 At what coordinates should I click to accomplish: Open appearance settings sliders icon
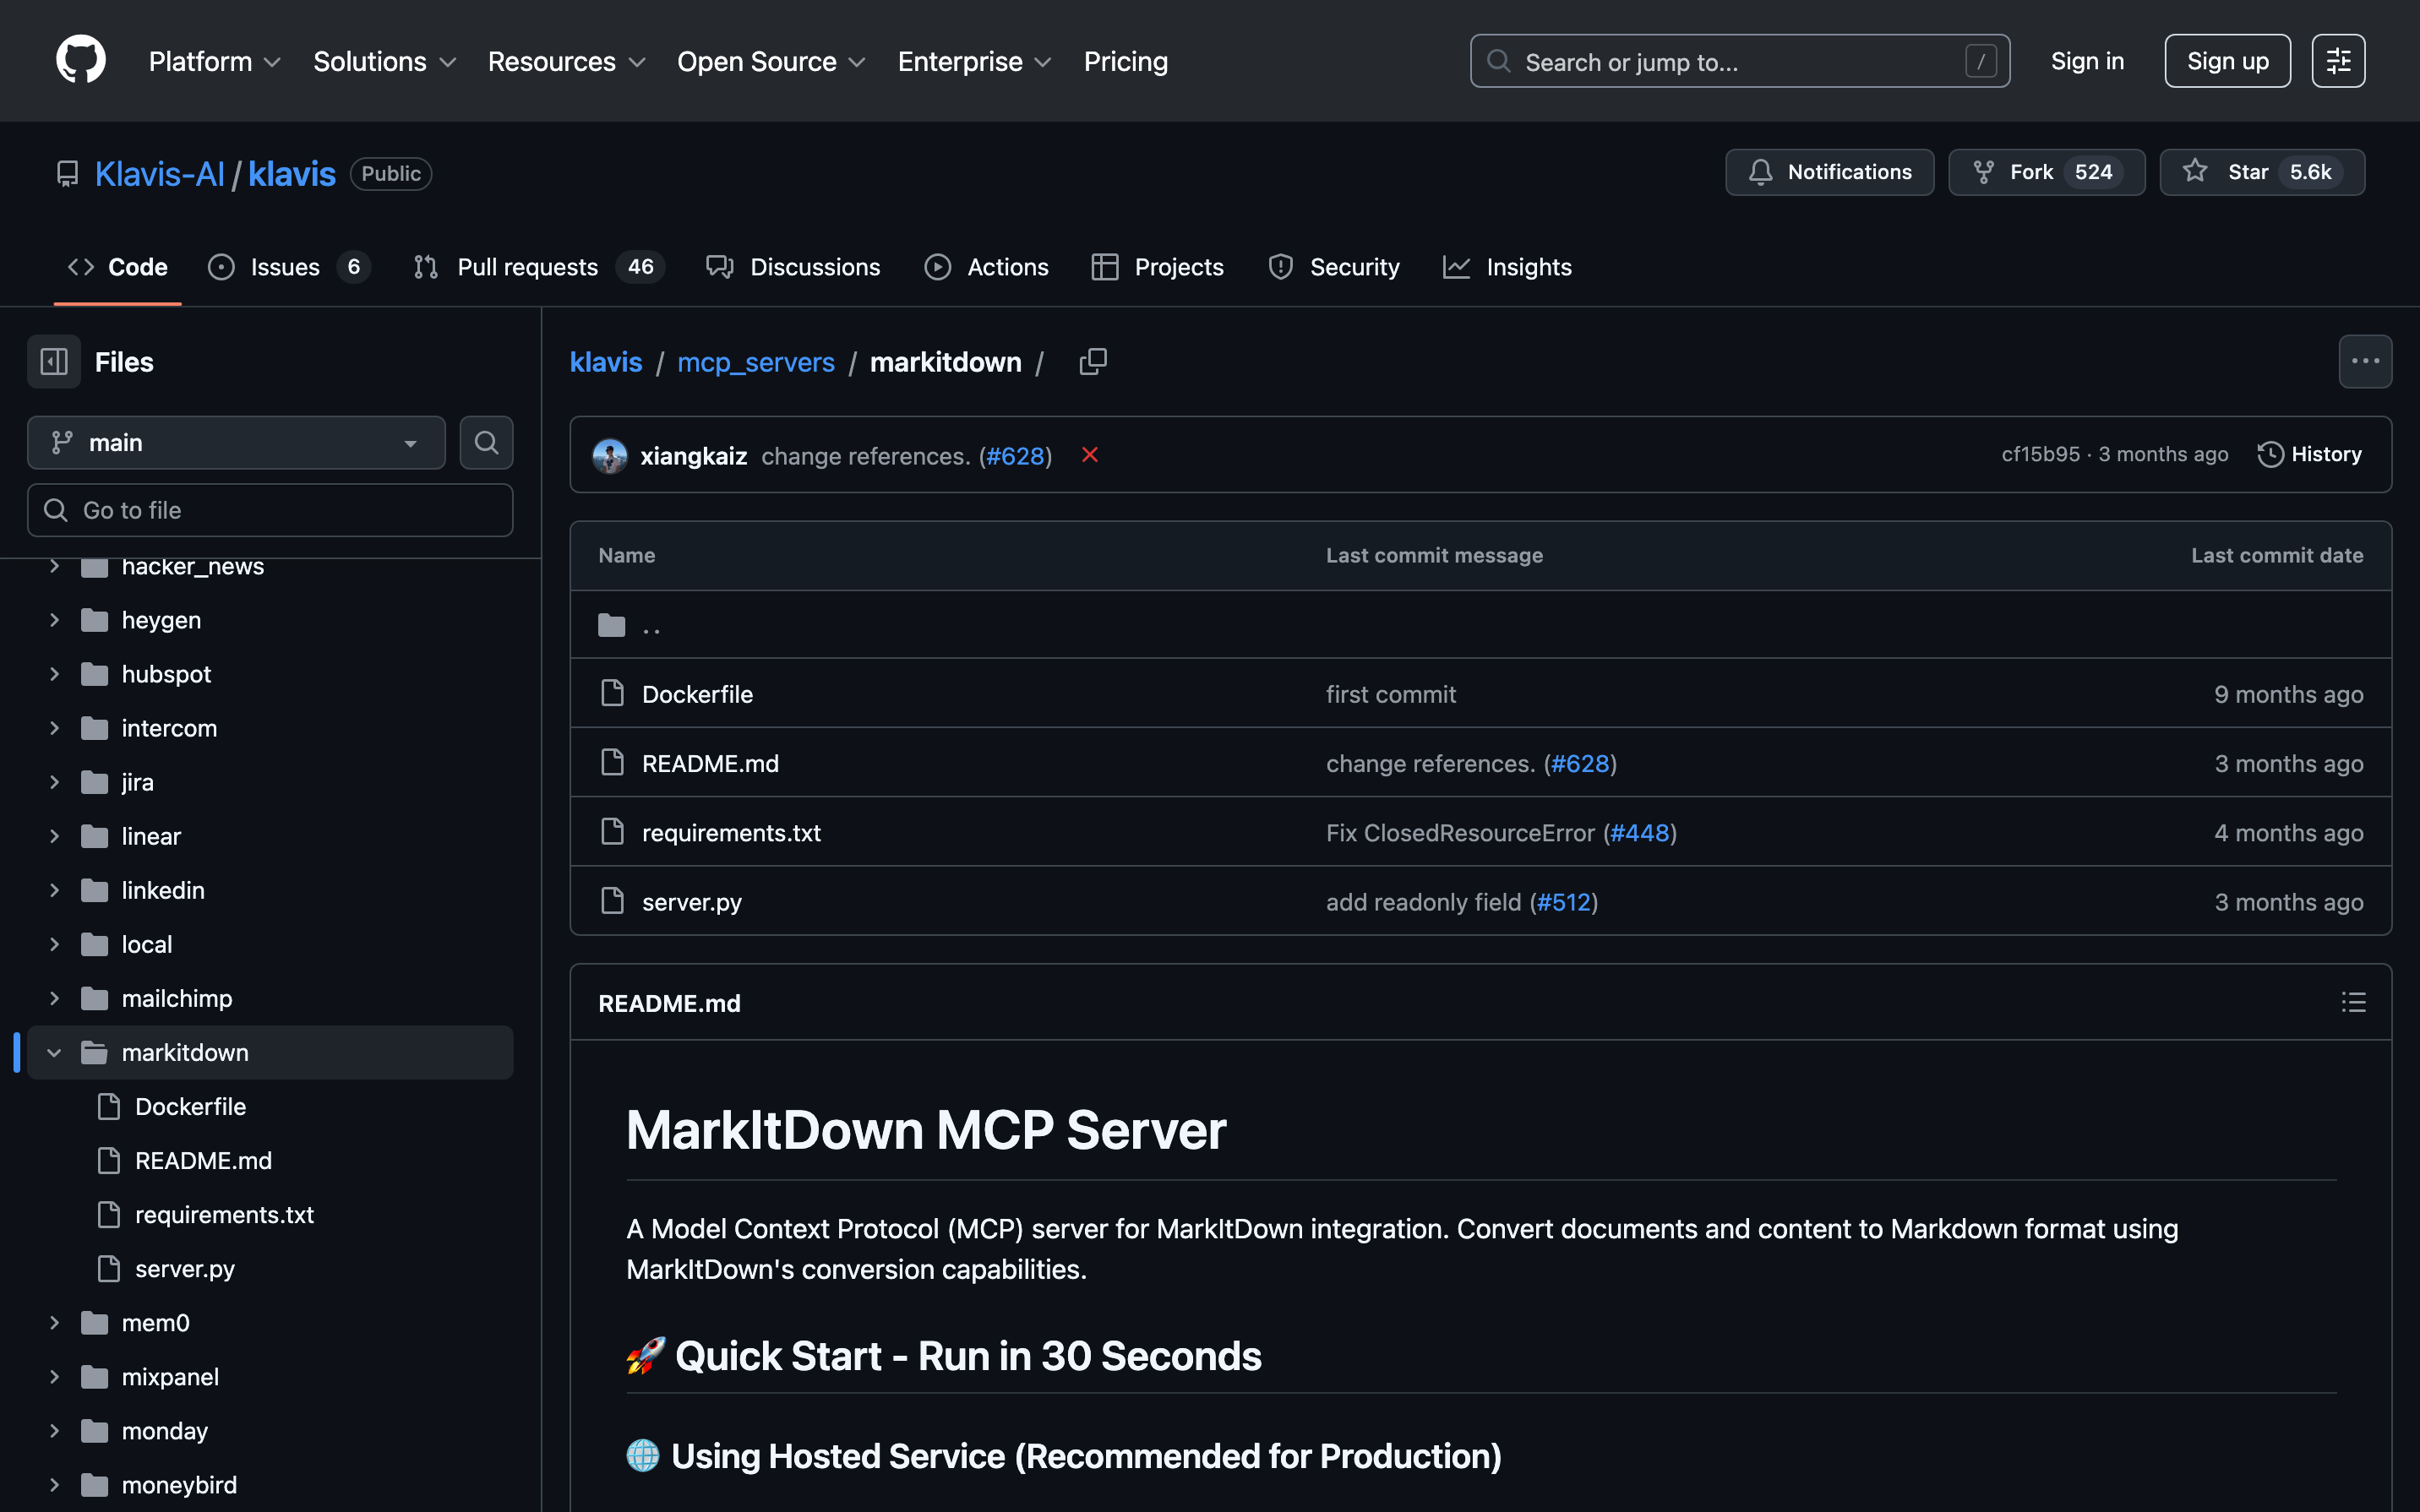click(x=2338, y=61)
